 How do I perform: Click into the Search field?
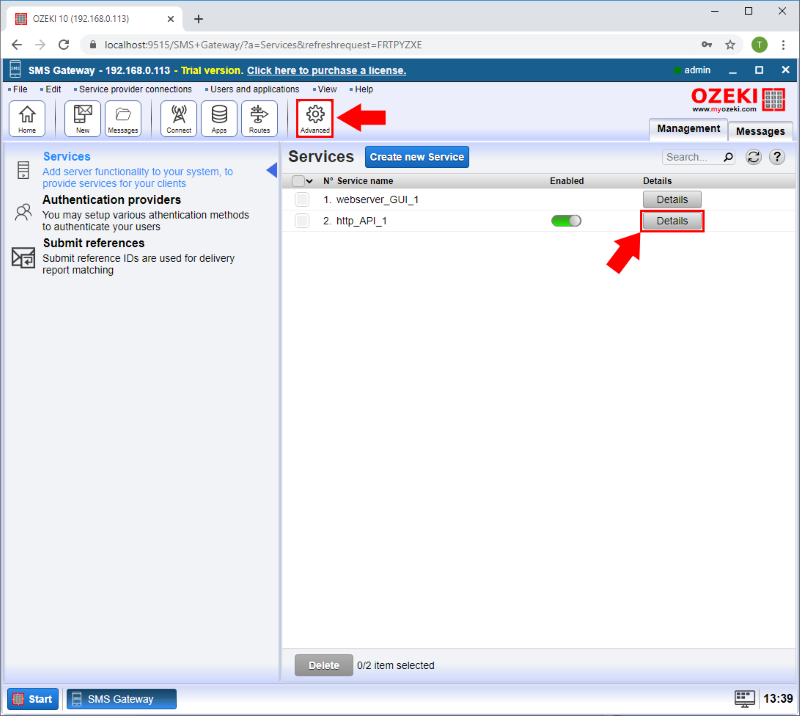tap(690, 157)
